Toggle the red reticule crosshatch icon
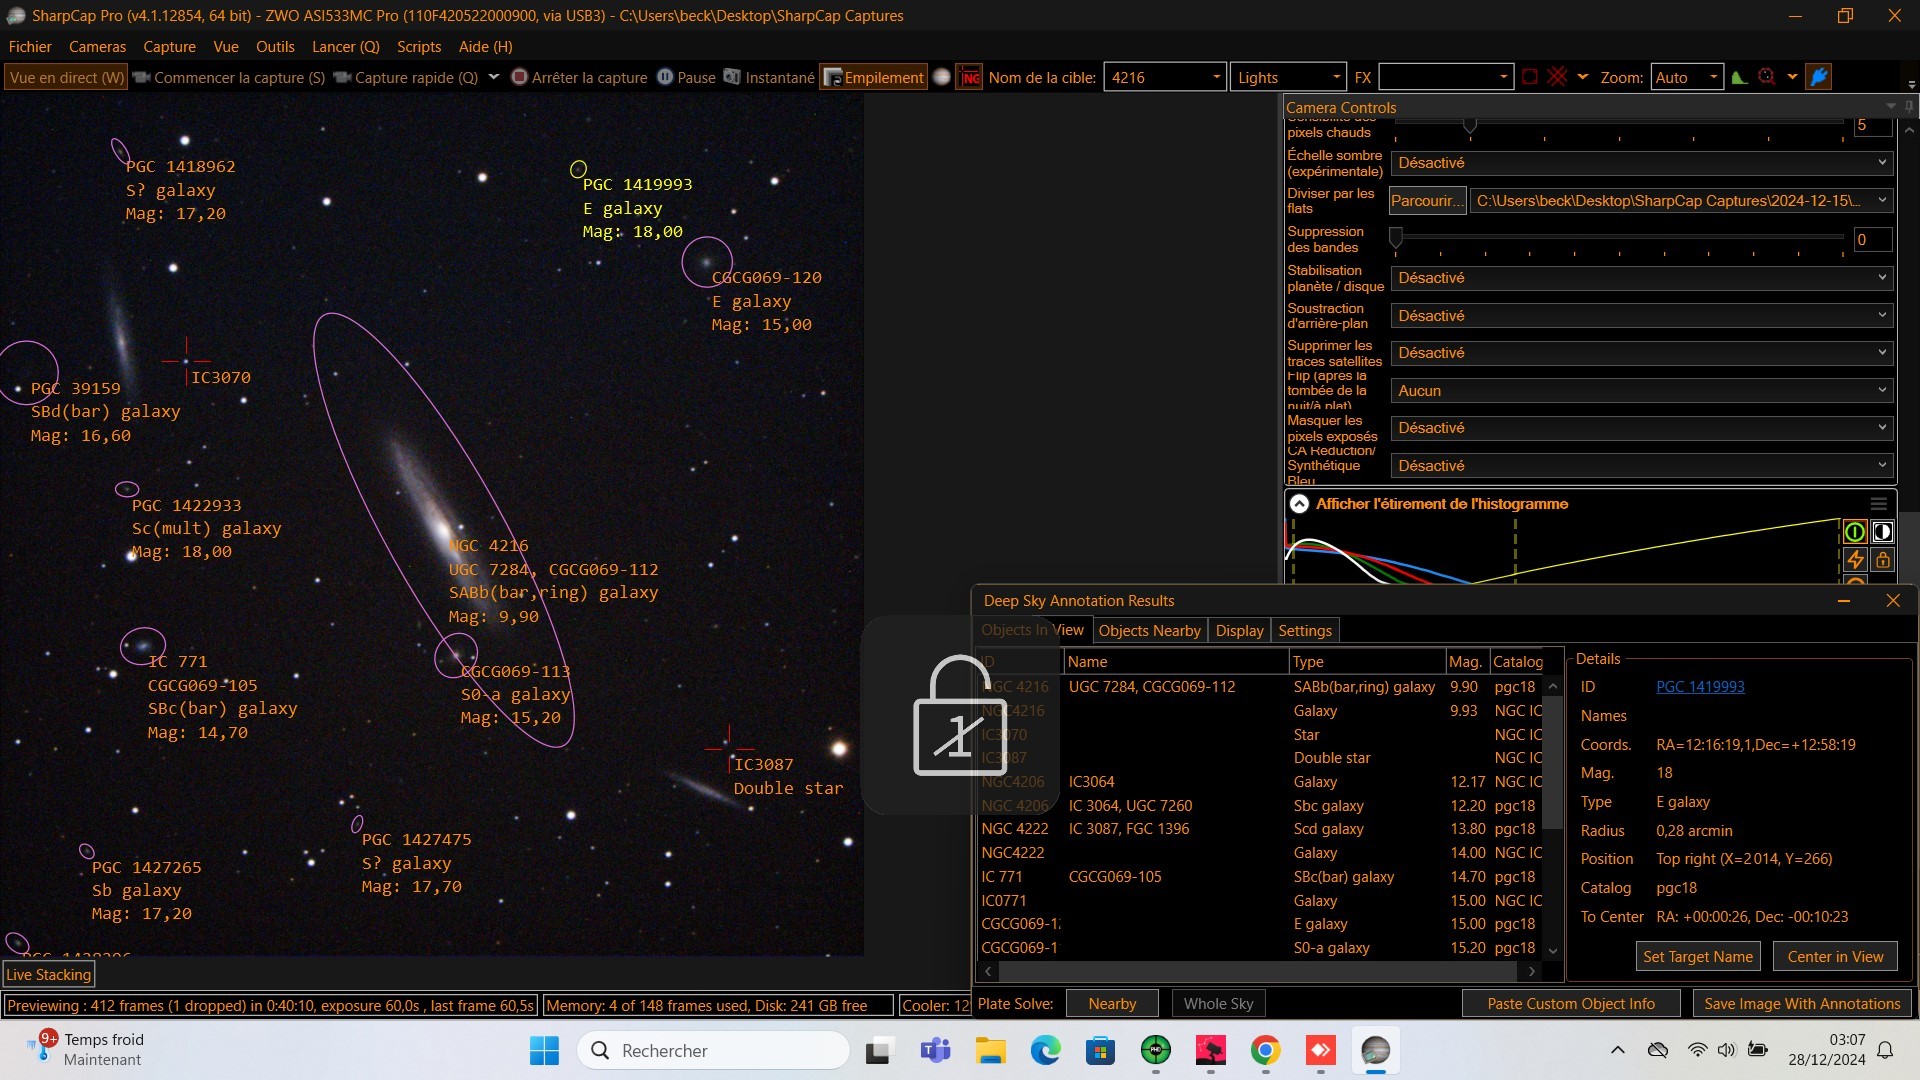Viewport: 1920px width, 1080px height. (x=1557, y=77)
